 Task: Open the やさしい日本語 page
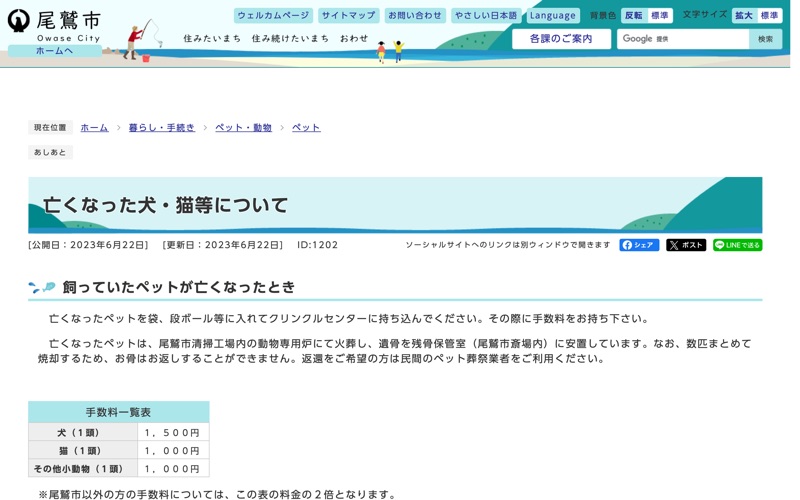(x=486, y=15)
